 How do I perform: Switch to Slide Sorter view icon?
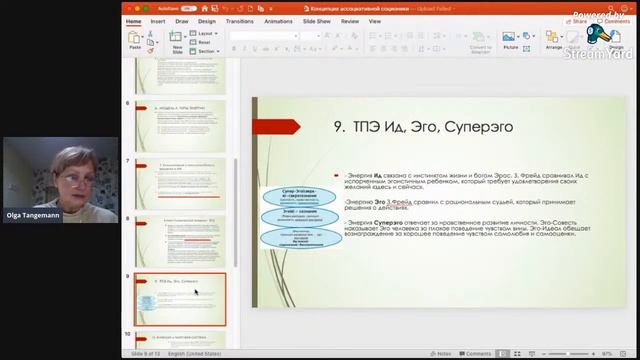517,354
